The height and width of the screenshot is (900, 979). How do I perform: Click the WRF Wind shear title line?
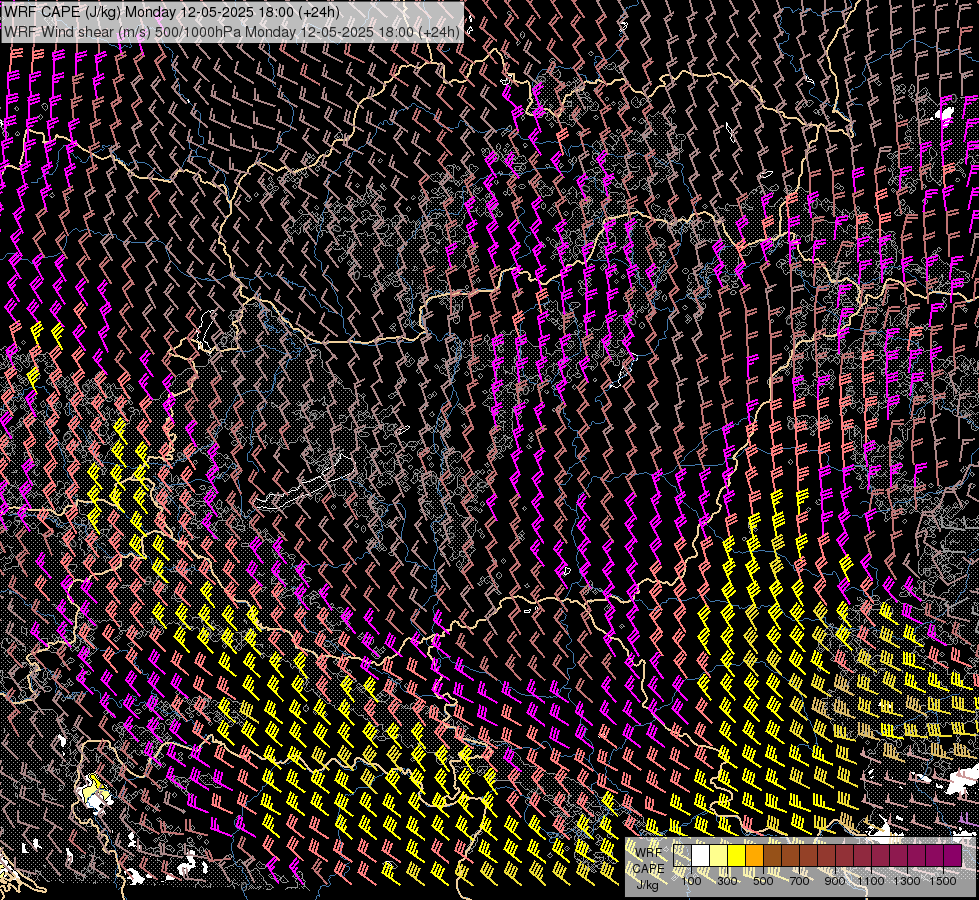click(232, 32)
